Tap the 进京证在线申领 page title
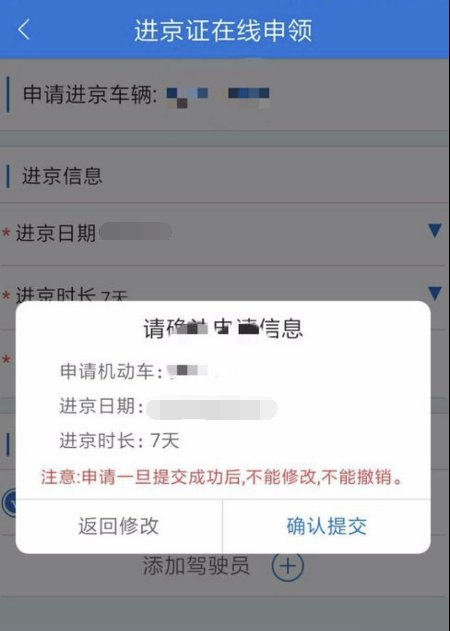Image resolution: width=450 pixels, height=631 pixels. (x=223, y=31)
